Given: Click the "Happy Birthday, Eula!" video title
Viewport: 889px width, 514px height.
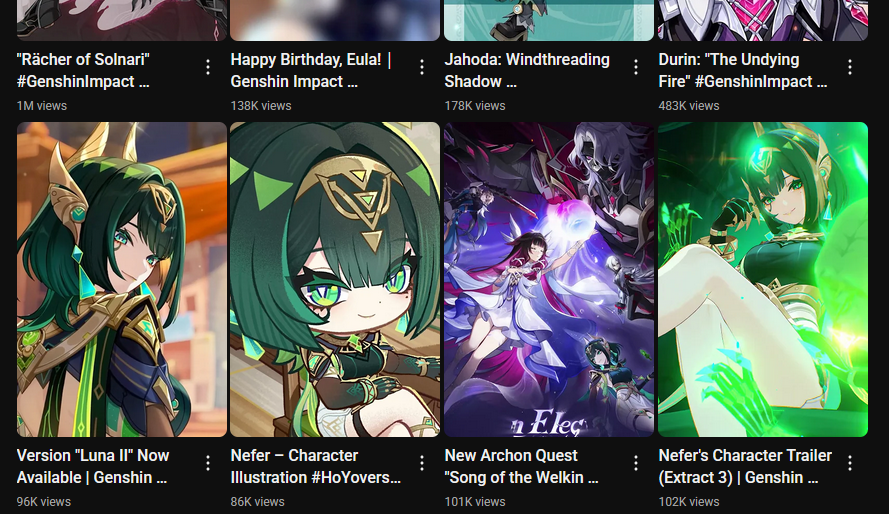Looking at the screenshot, I should tap(311, 70).
